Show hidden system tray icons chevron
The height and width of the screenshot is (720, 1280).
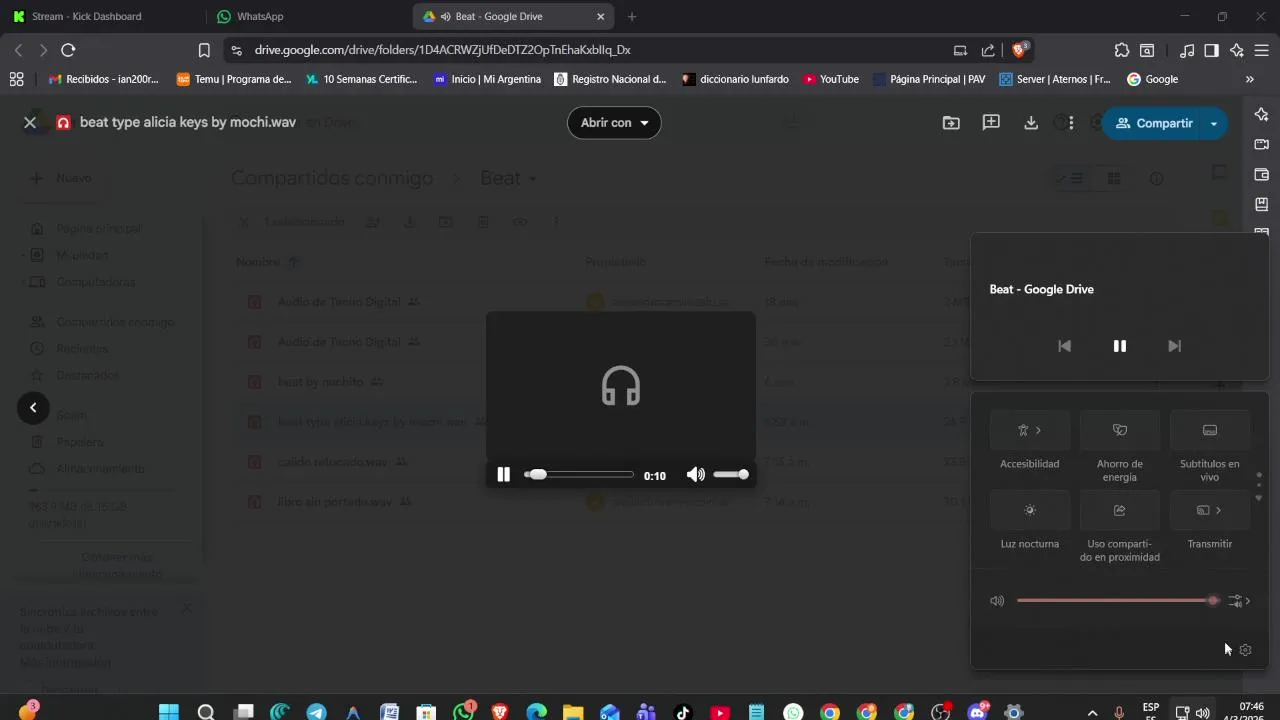(1092, 713)
